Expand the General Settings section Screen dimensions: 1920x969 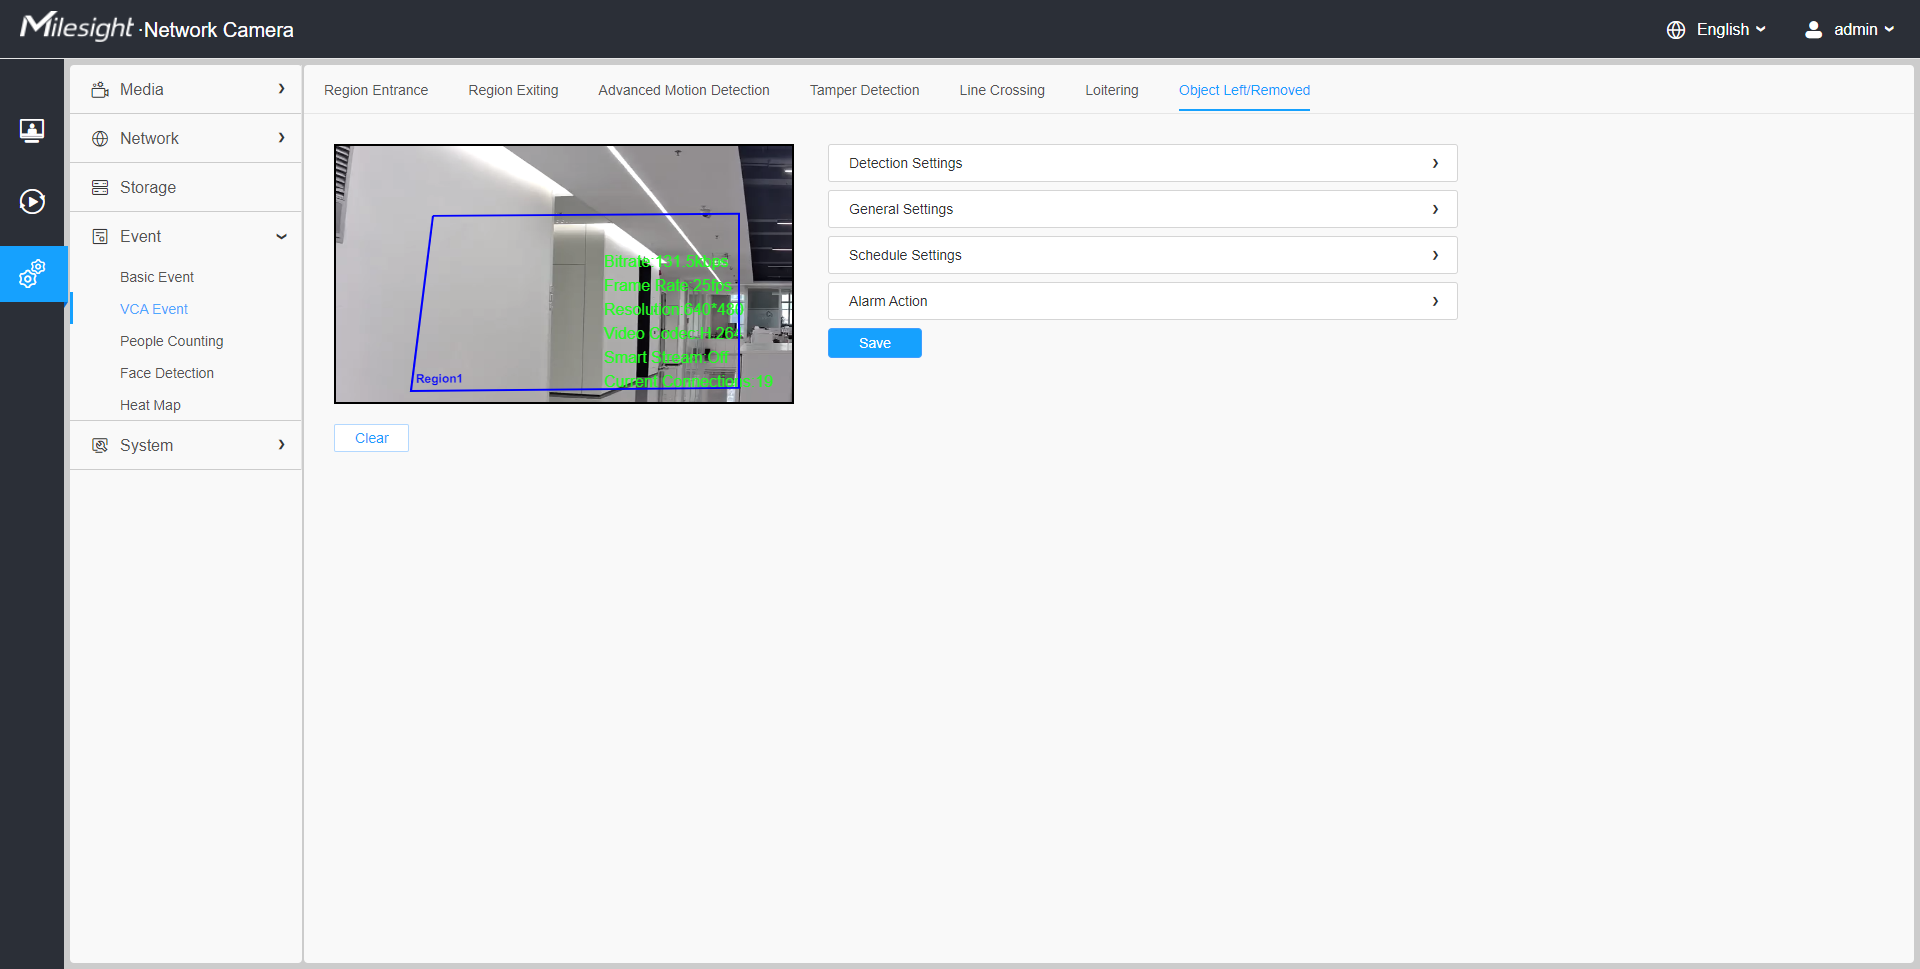(x=1141, y=209)
